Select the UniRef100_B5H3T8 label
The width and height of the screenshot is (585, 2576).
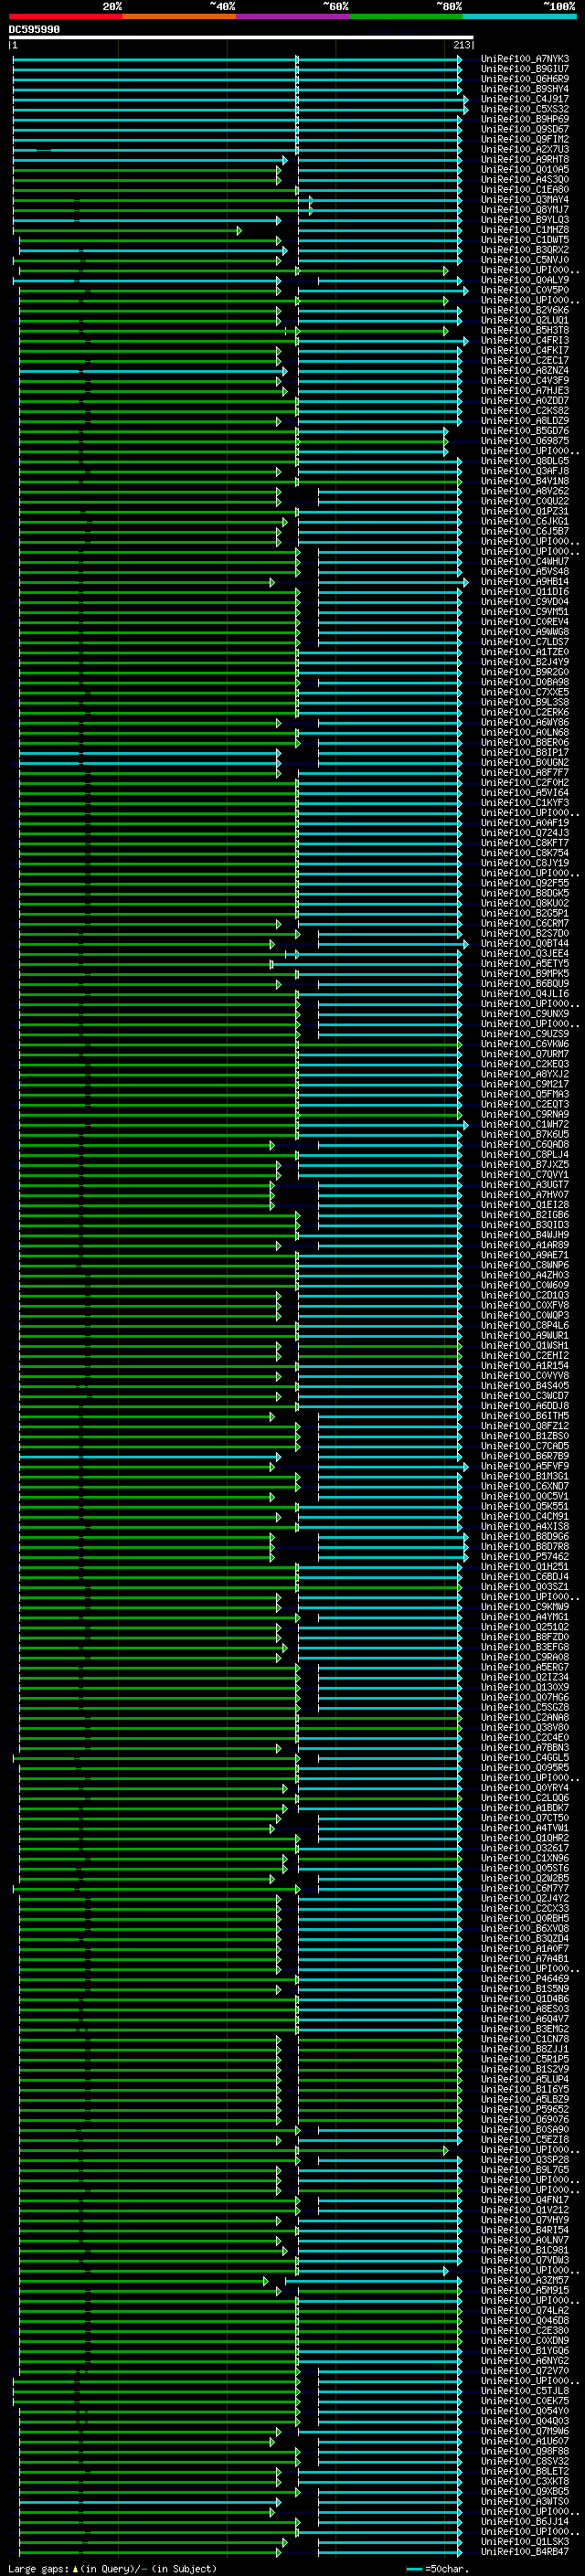tap(525, 330)
